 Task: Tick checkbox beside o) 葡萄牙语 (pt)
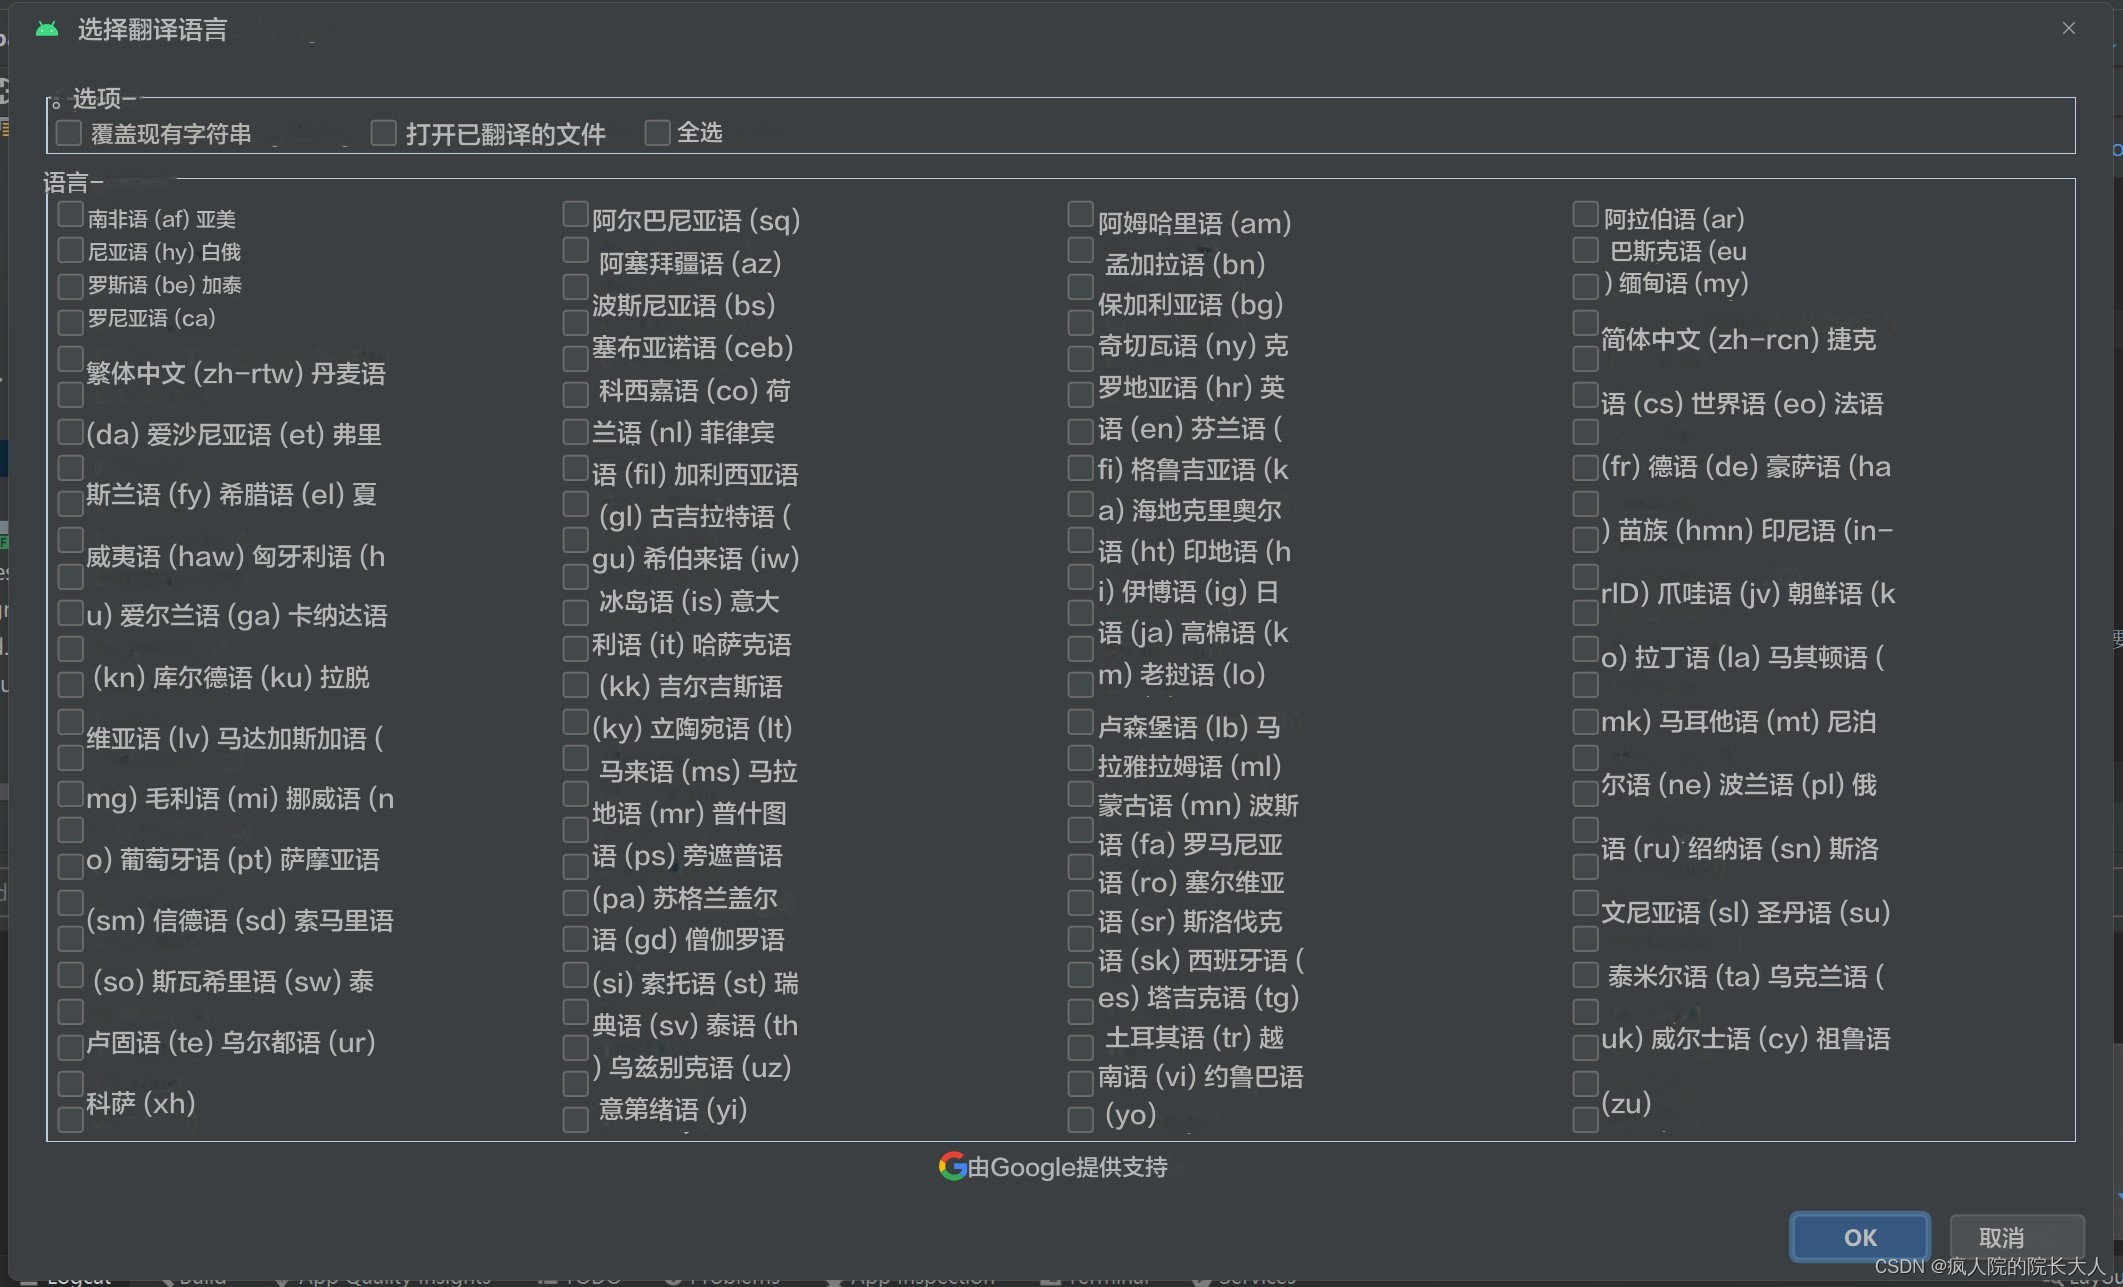pos(70,866)
